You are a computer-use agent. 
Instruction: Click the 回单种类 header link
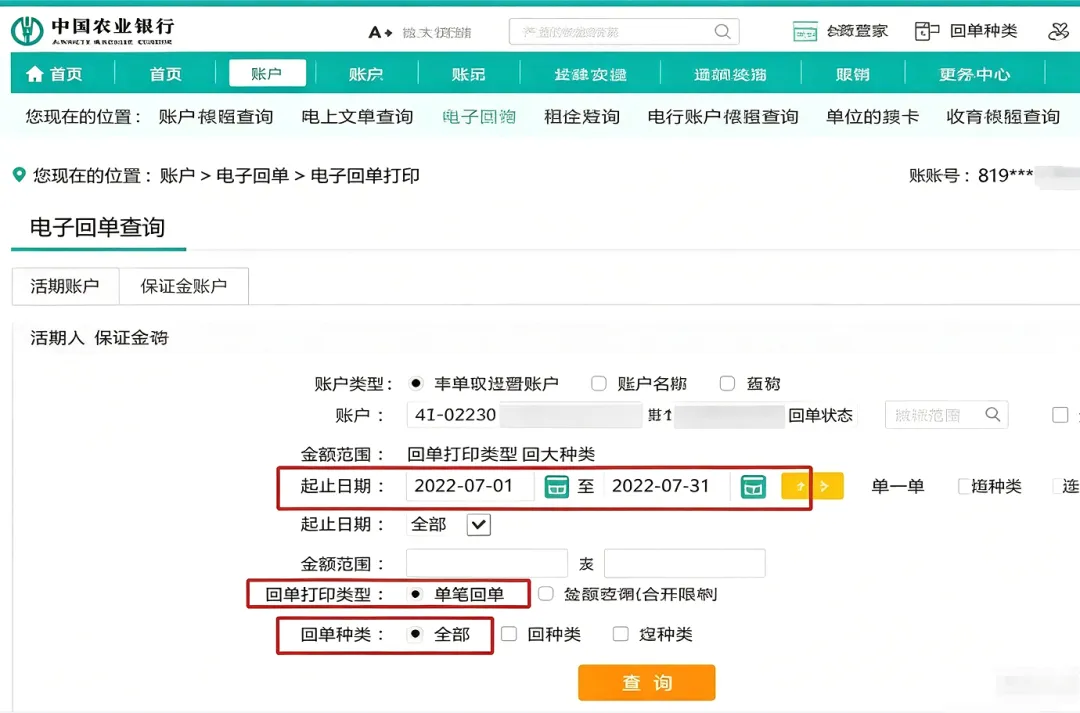click(x=983, y=31)
